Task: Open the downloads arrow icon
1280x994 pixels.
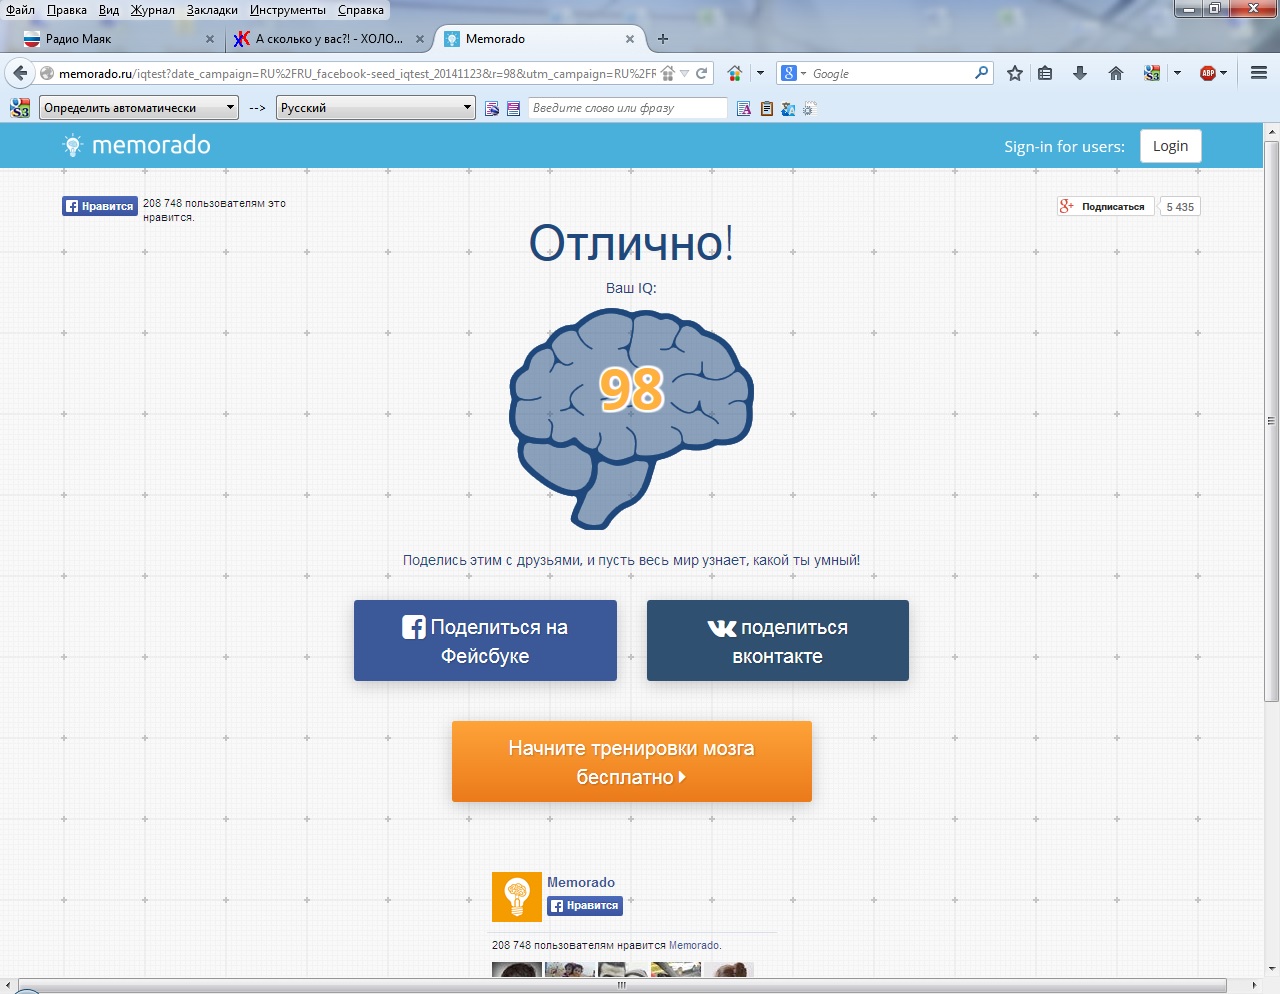Action: (x=1080, y=73)
